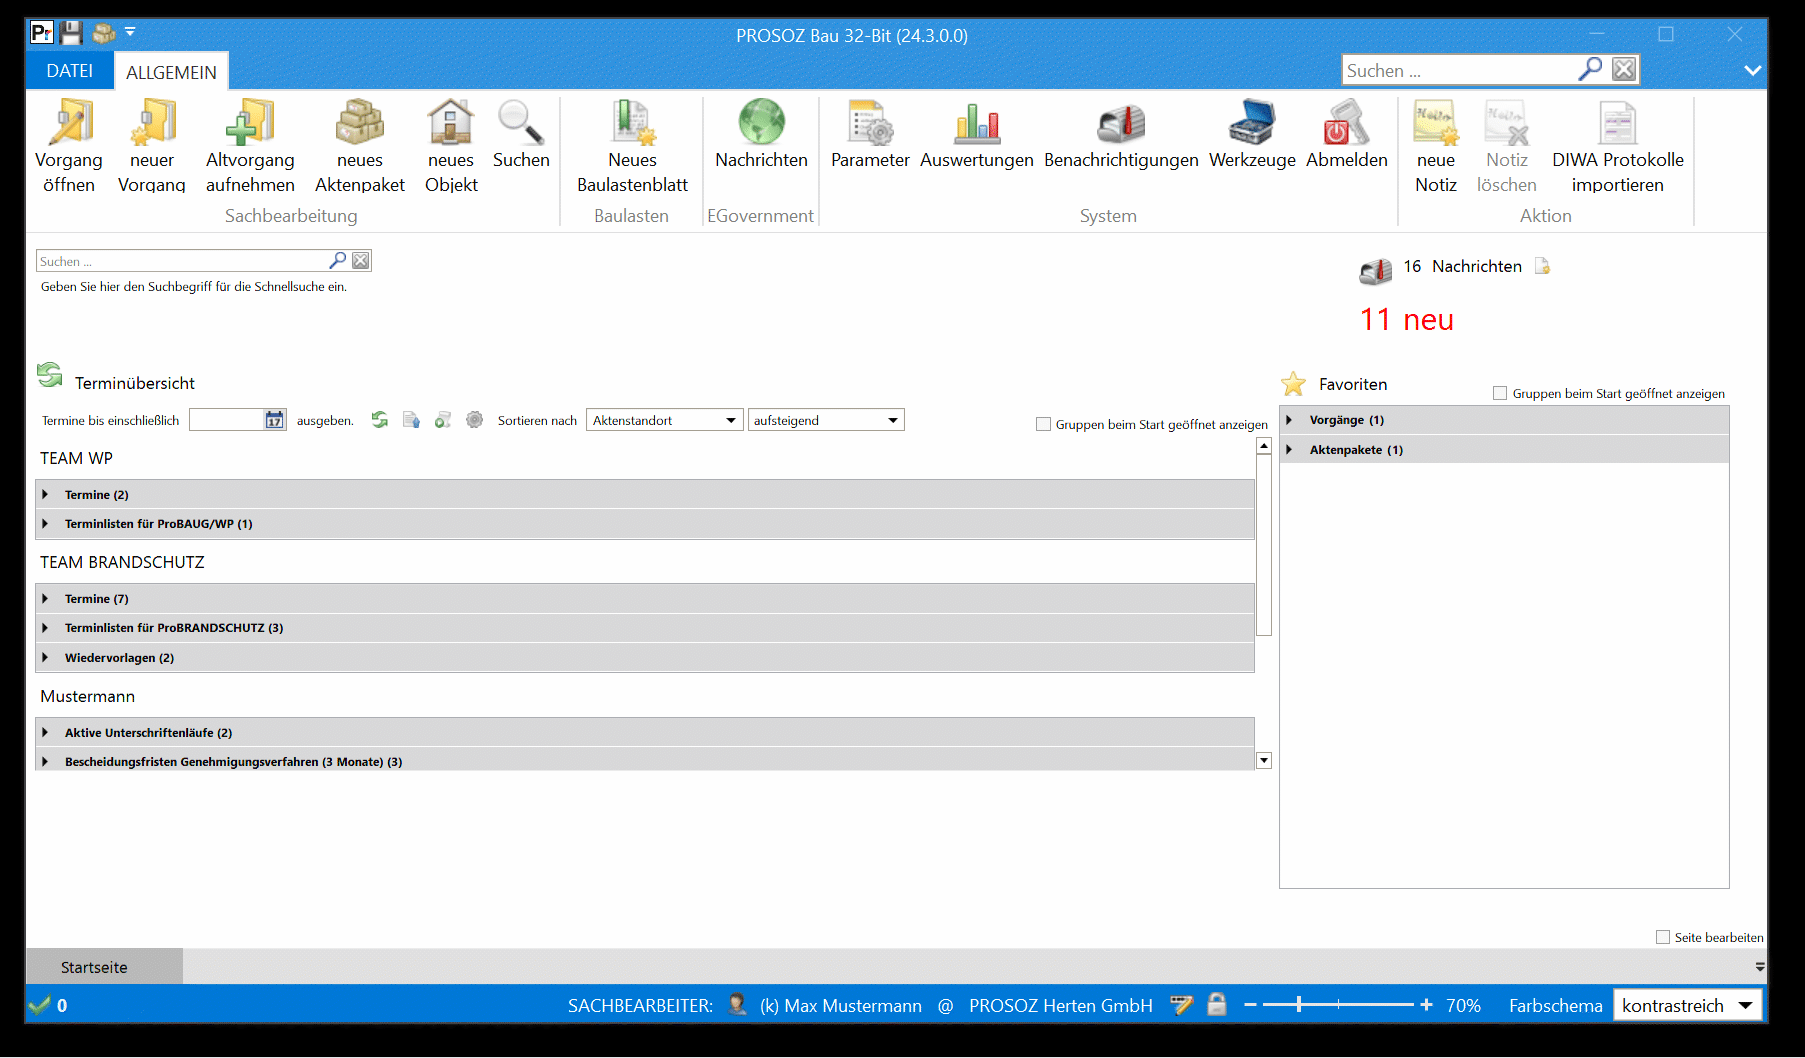The height and width of the screenshot is (1058, 1805).
Task: Click the save disk icon in title bar
Action: [71, 33]
